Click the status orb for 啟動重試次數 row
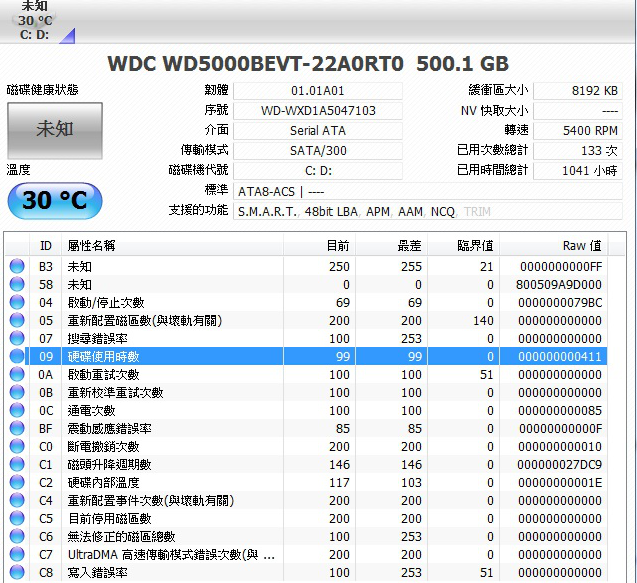The image size is (637, 583). [x=17, y=374]
